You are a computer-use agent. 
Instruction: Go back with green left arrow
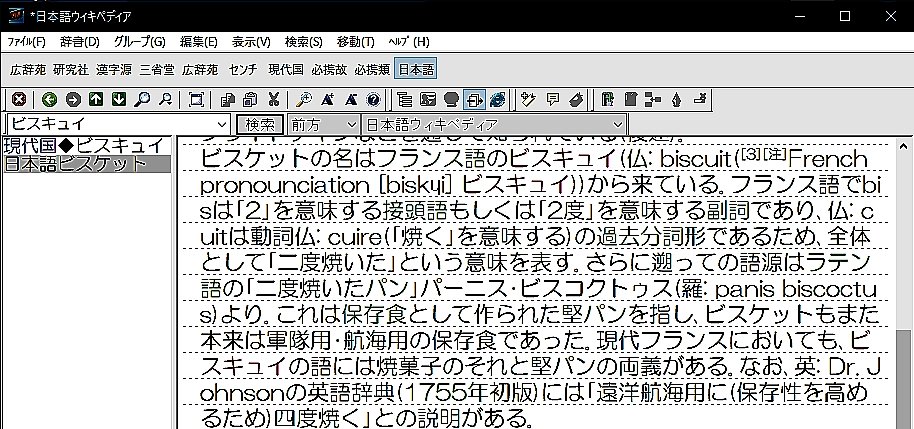pyautogui.click(x=50, y=100)
